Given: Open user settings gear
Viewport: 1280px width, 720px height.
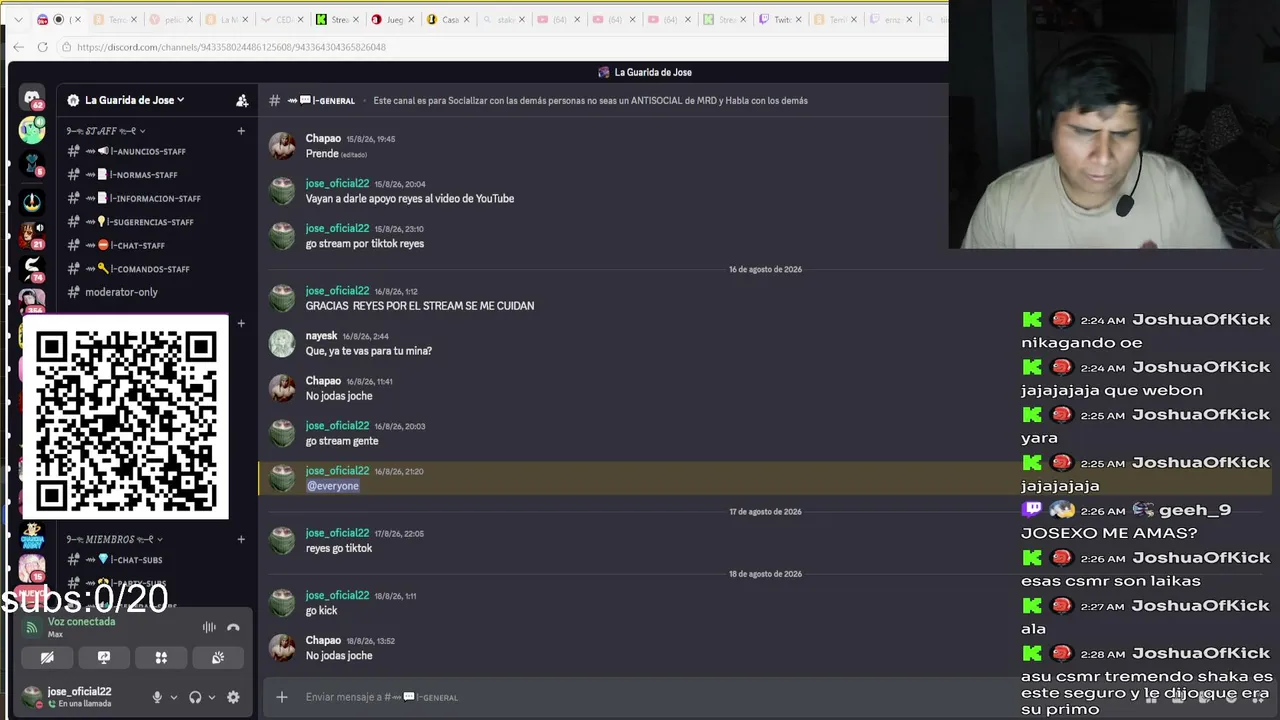Looking at the screenshot, I should [x=233, y=697].
